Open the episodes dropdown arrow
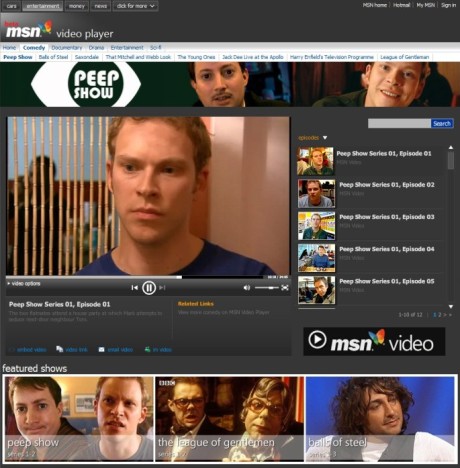Image resolution: width=460 pixels, height=468 pixels. 325,138
